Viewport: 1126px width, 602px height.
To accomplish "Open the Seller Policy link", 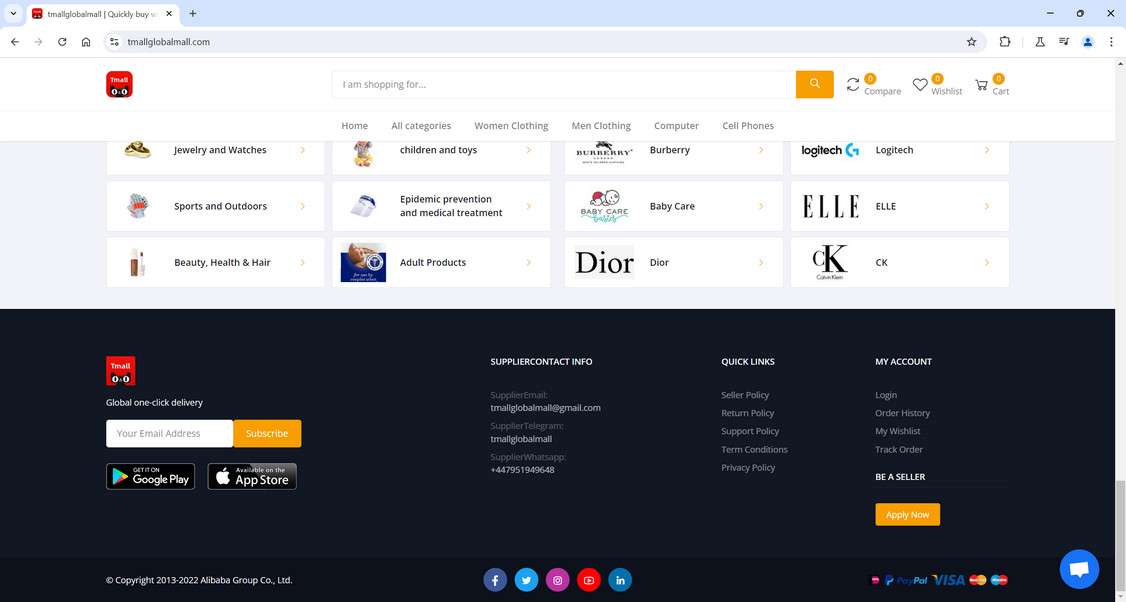I will 745,395.
